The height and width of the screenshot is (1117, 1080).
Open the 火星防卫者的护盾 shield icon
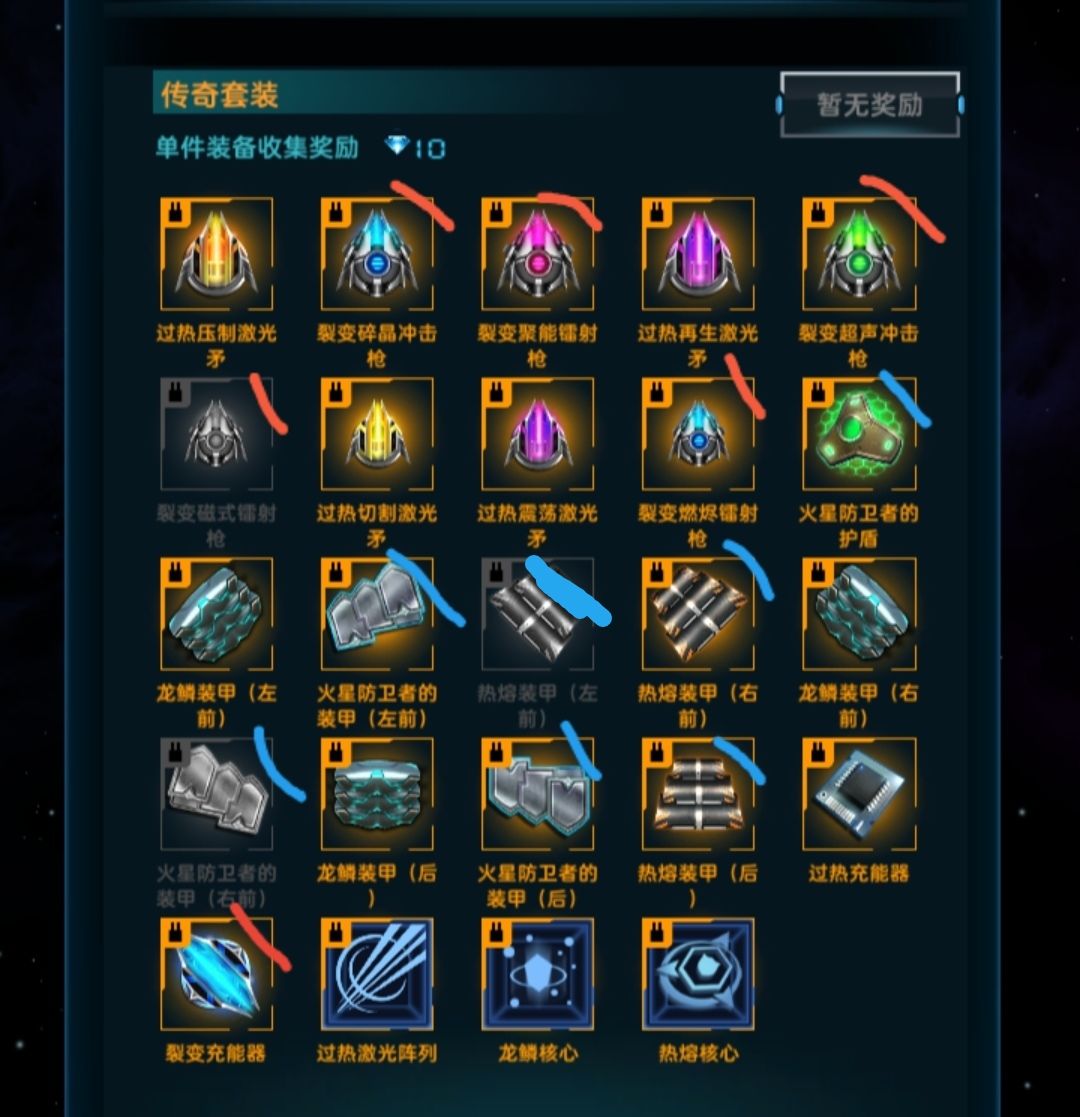(859, 435)
